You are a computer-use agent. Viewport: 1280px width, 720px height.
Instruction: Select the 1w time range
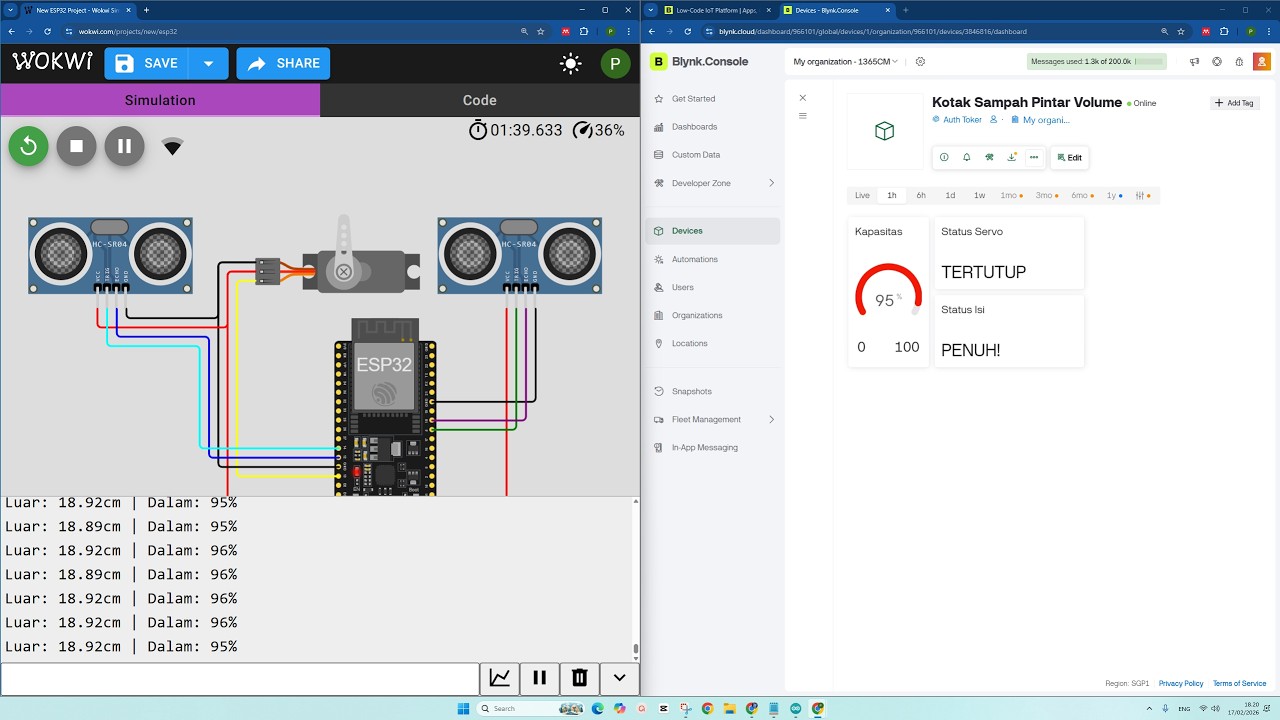979,196
